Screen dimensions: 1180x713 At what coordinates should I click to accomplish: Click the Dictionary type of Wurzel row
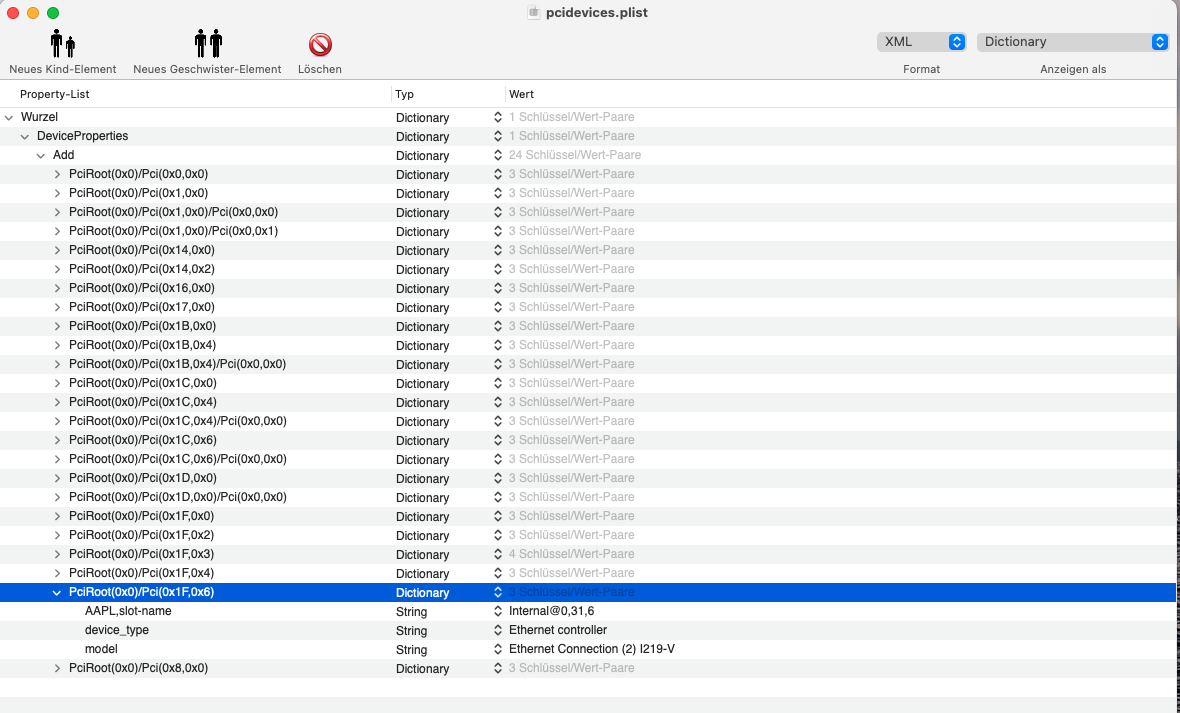point(422,117)
